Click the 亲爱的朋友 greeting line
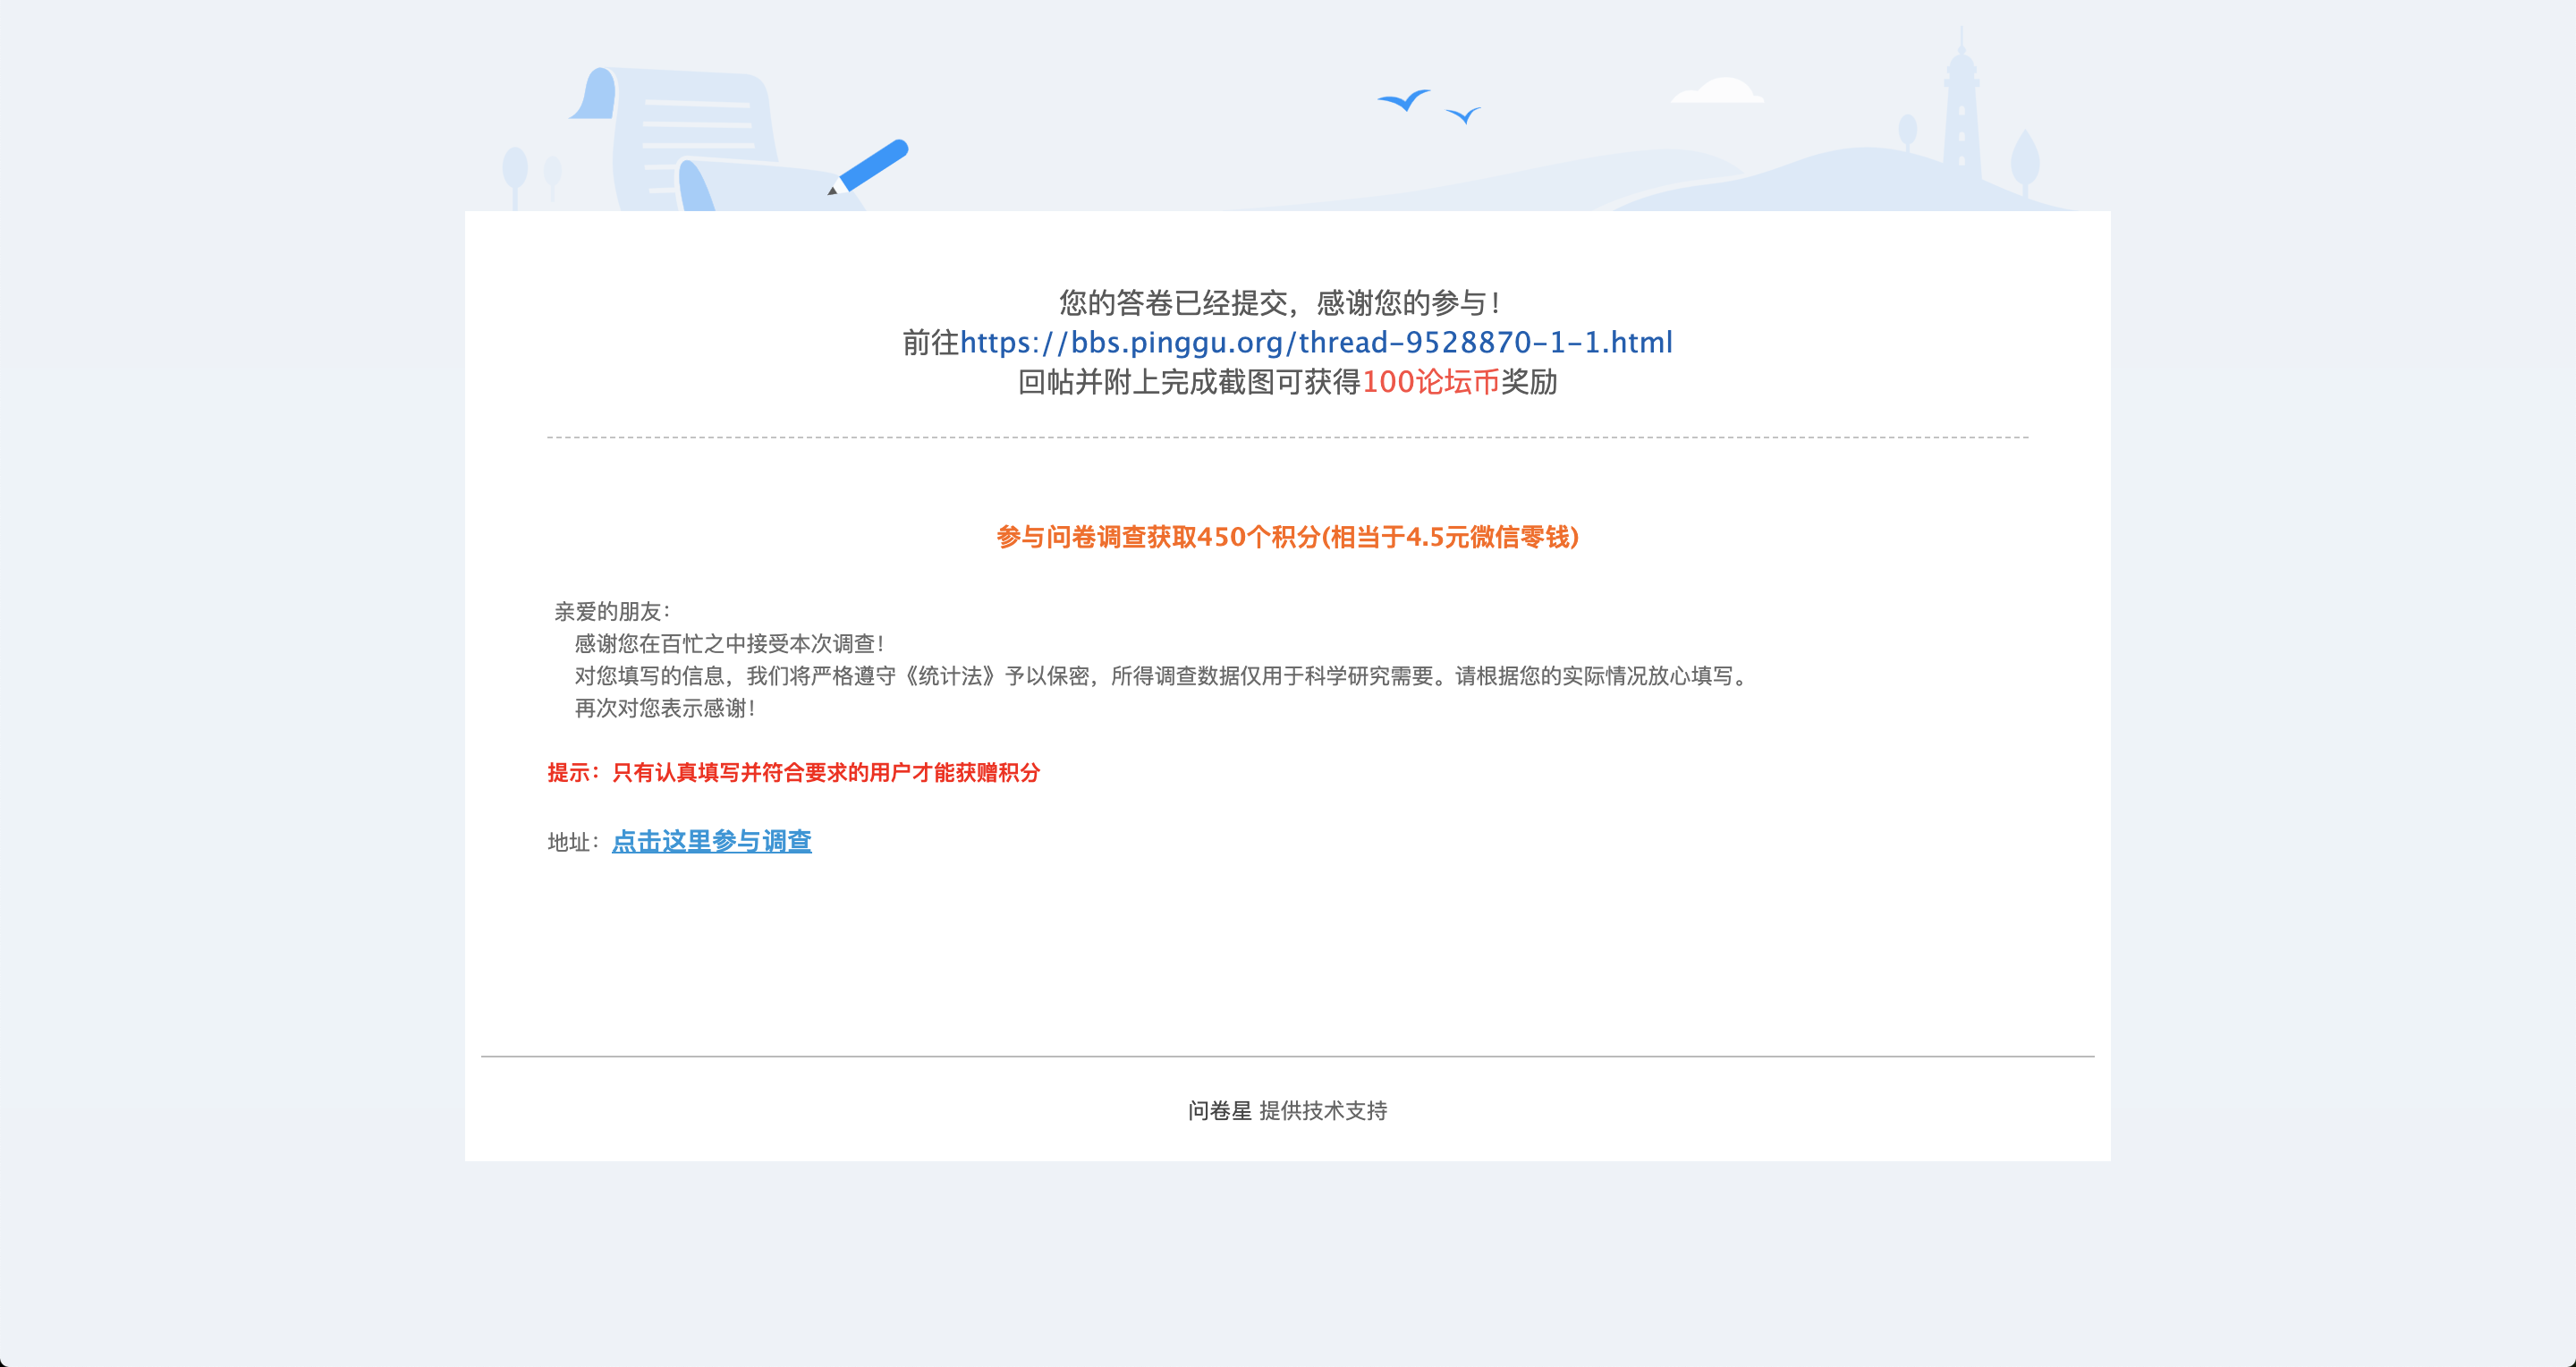This screenshot has height=1367, width=2576. pyautogui.click(x=612, y=611)
